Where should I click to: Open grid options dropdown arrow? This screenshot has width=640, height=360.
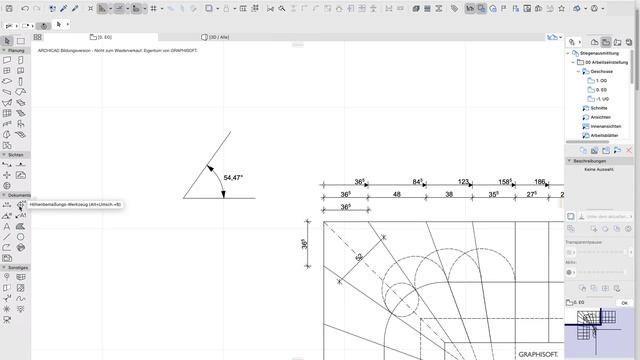(162, 9)
